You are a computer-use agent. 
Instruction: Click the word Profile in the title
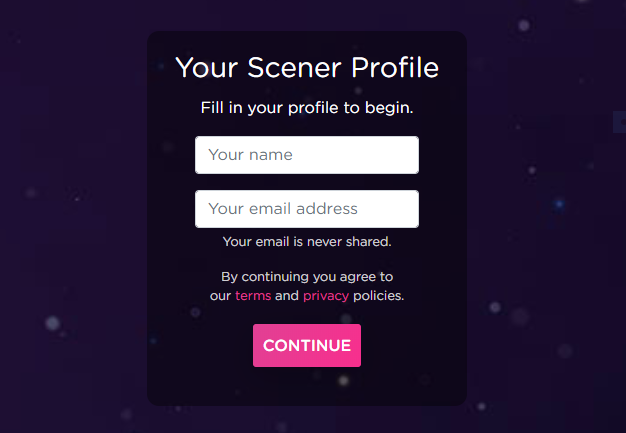coord(395,67)
